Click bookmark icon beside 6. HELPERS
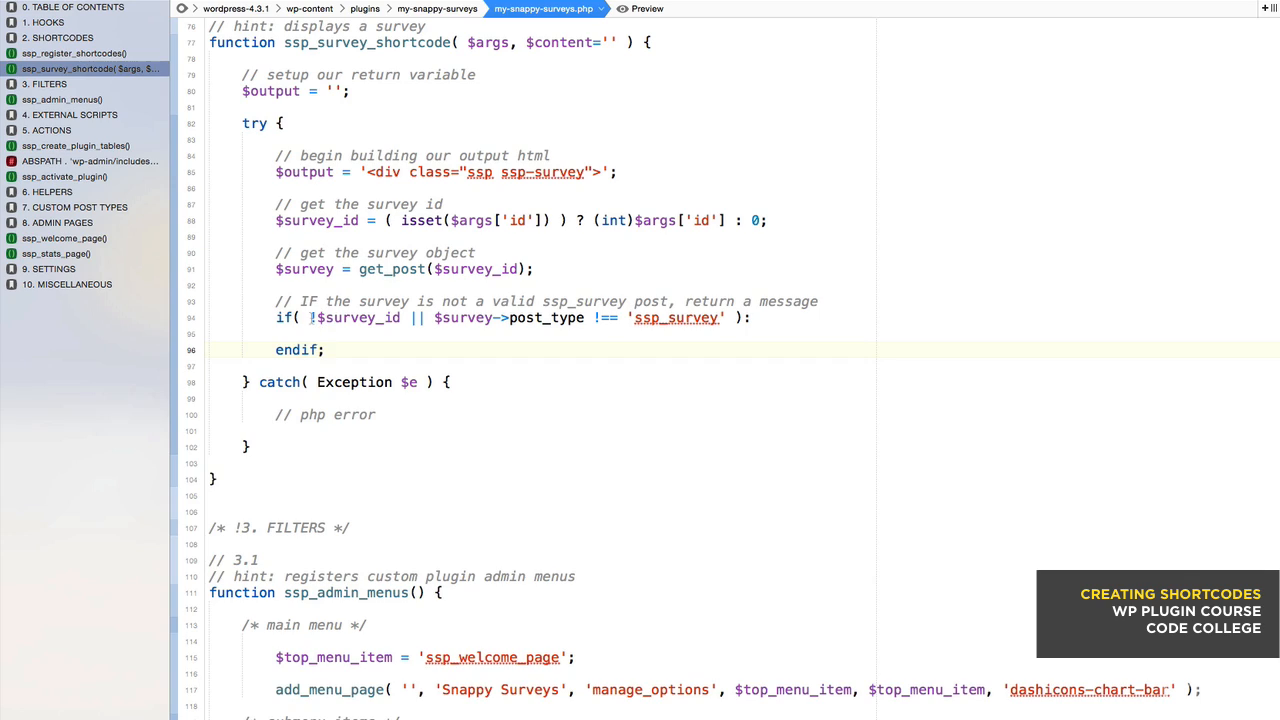Viewport: 1280px width, 720px height. 12,192
